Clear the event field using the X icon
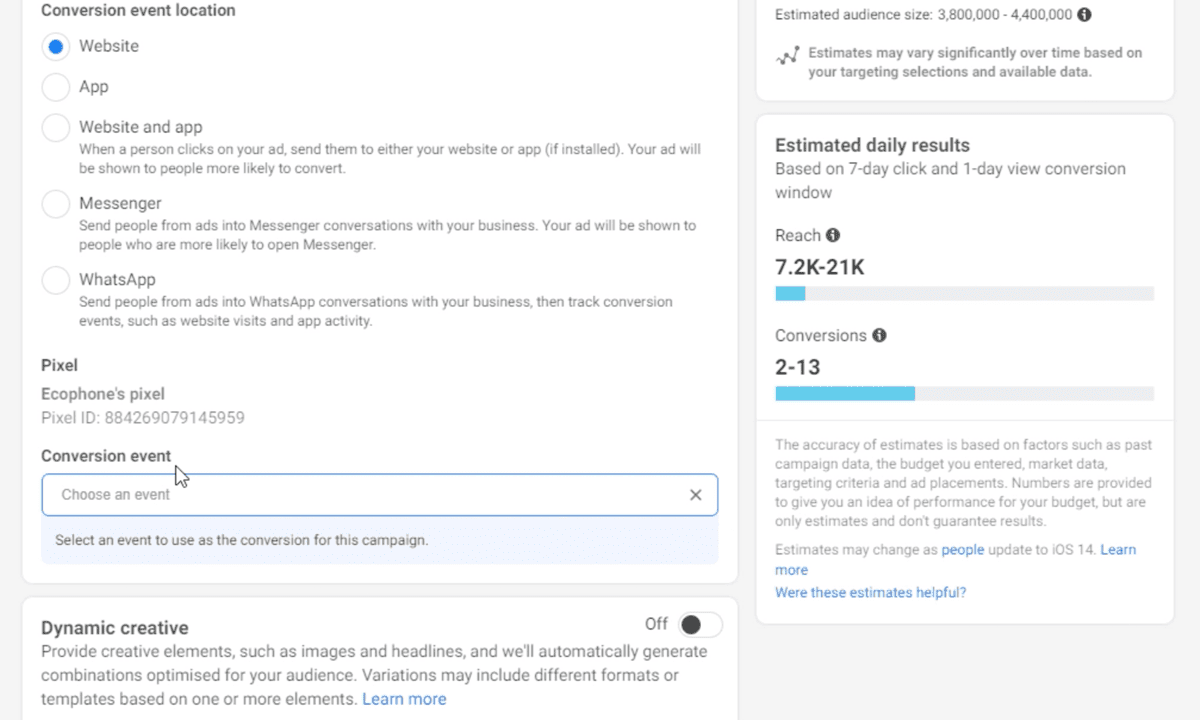The image size is (1200, 720). tap(696, 494)
